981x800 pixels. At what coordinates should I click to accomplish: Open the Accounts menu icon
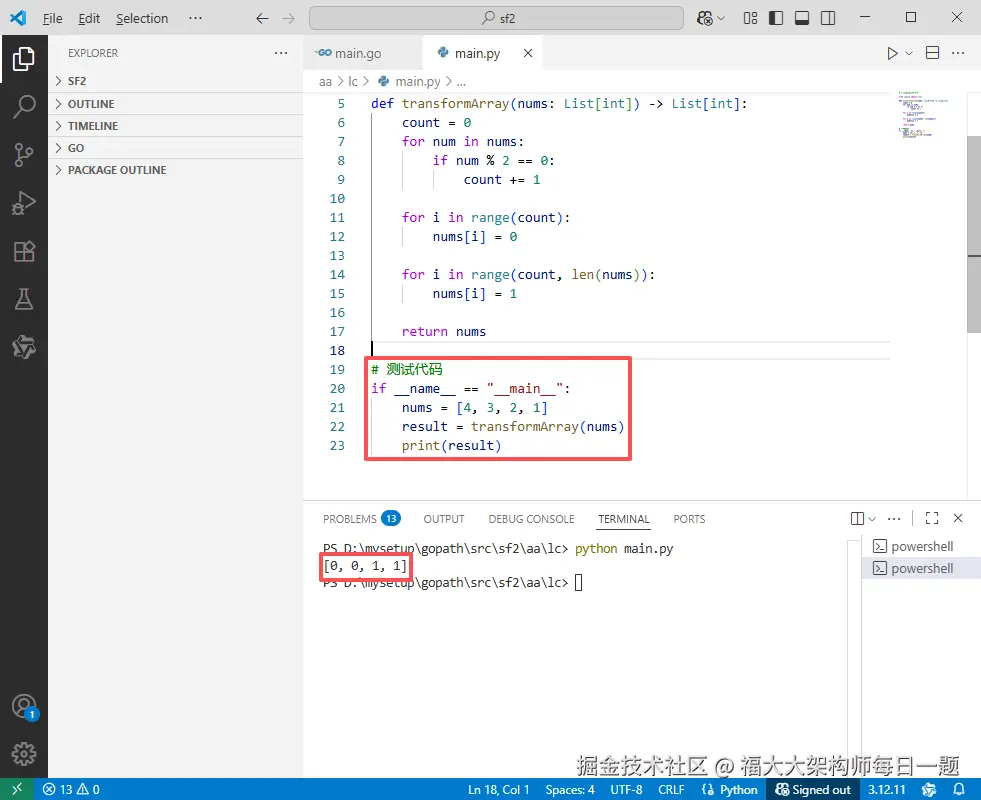24,707
